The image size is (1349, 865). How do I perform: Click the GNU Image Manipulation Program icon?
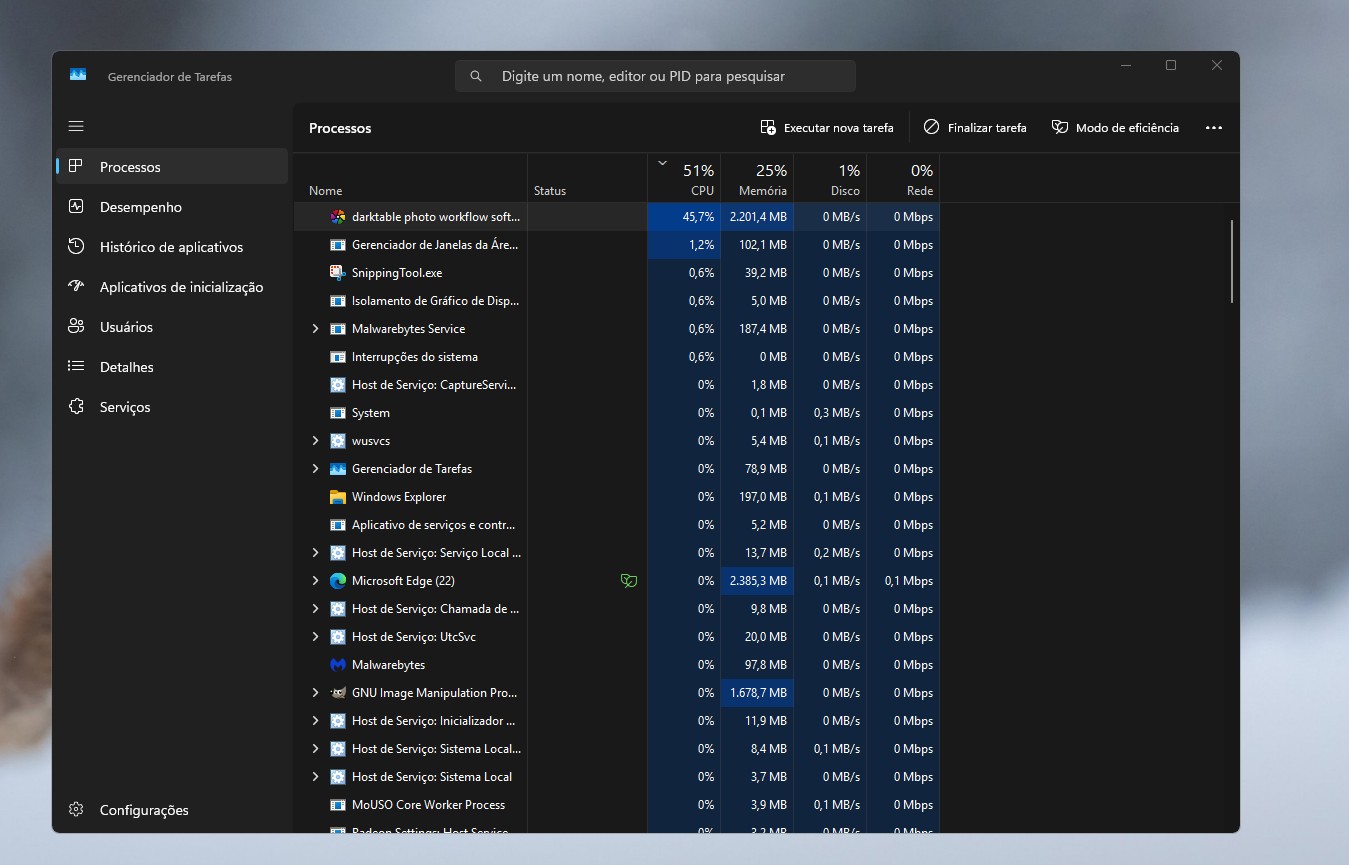tap(338, 693)
